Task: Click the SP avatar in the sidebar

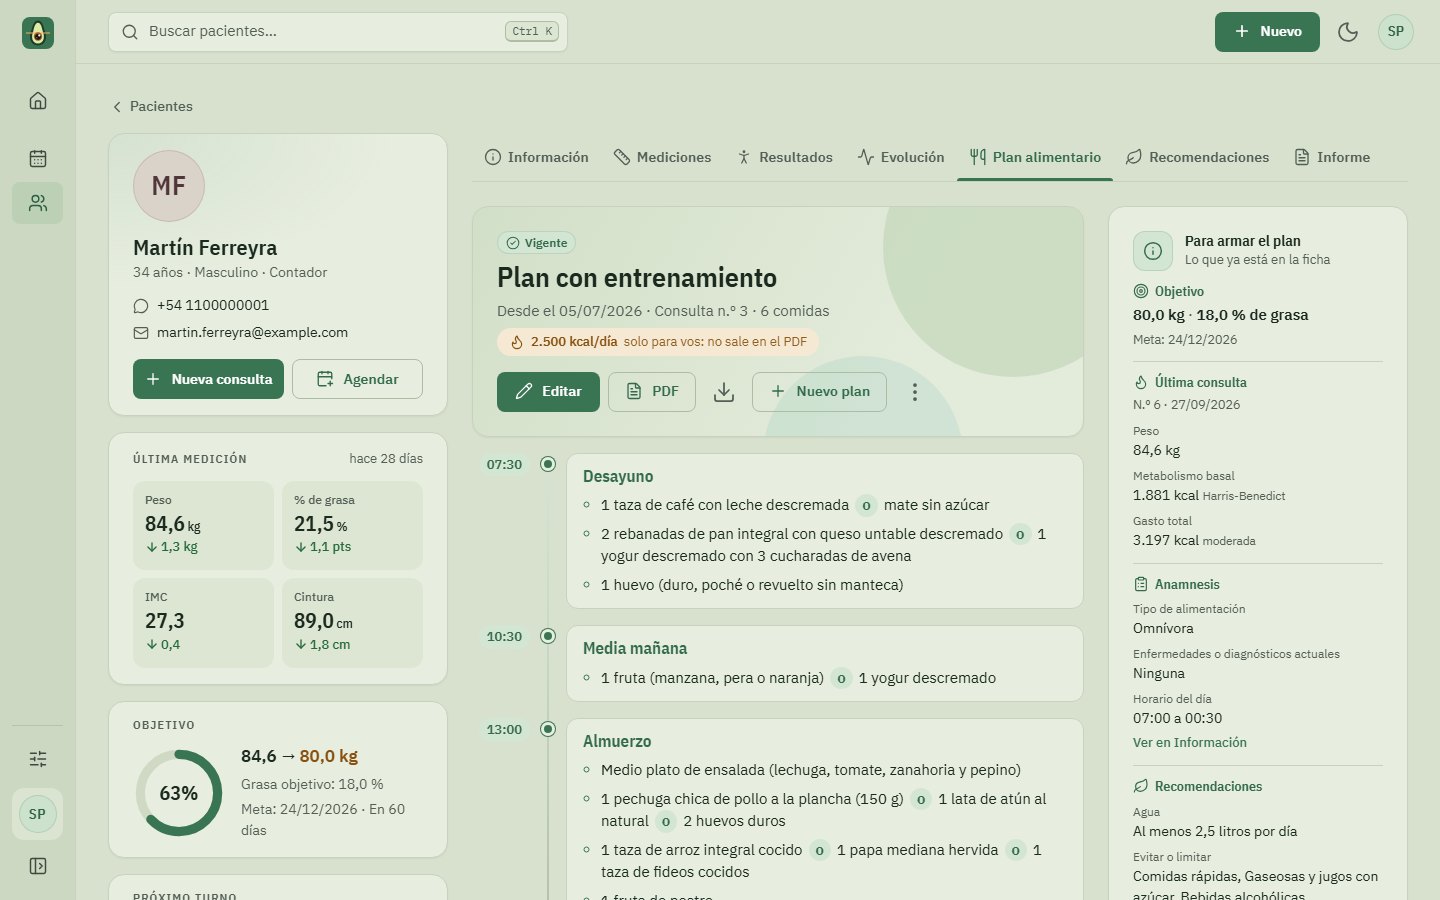Action: [37, 814]
